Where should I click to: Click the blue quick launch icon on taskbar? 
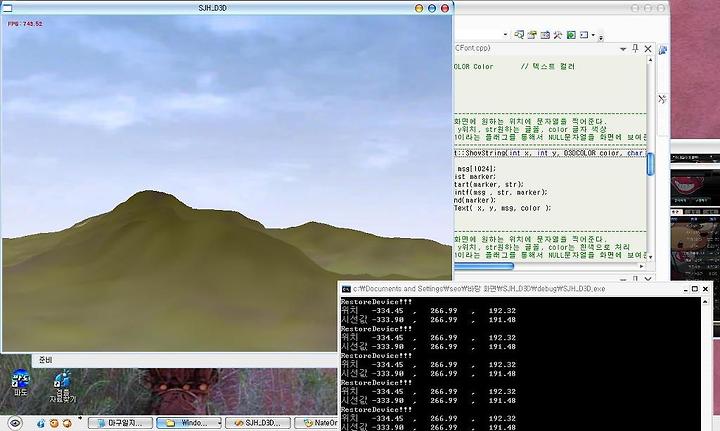pyautogui.click(x=41, y=423)
